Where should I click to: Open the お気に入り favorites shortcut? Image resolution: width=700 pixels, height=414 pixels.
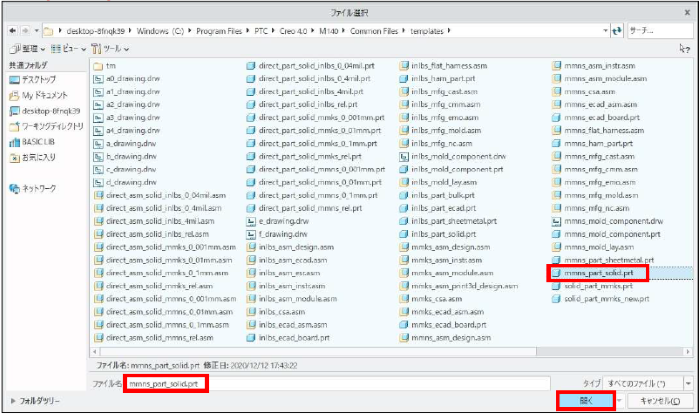37,157
